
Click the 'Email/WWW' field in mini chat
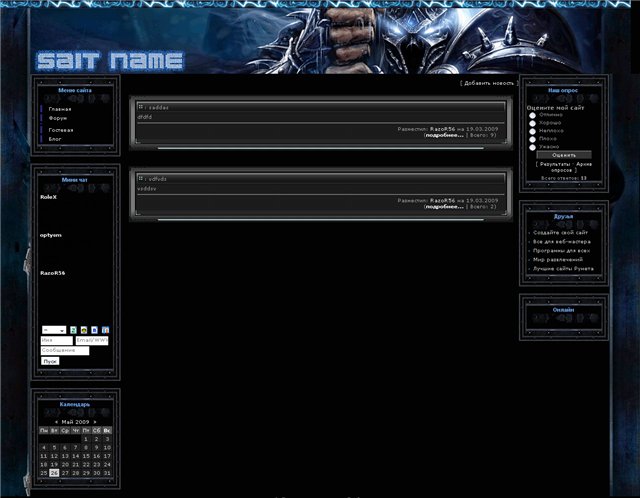pyautogui.click(x=92, y=340)
